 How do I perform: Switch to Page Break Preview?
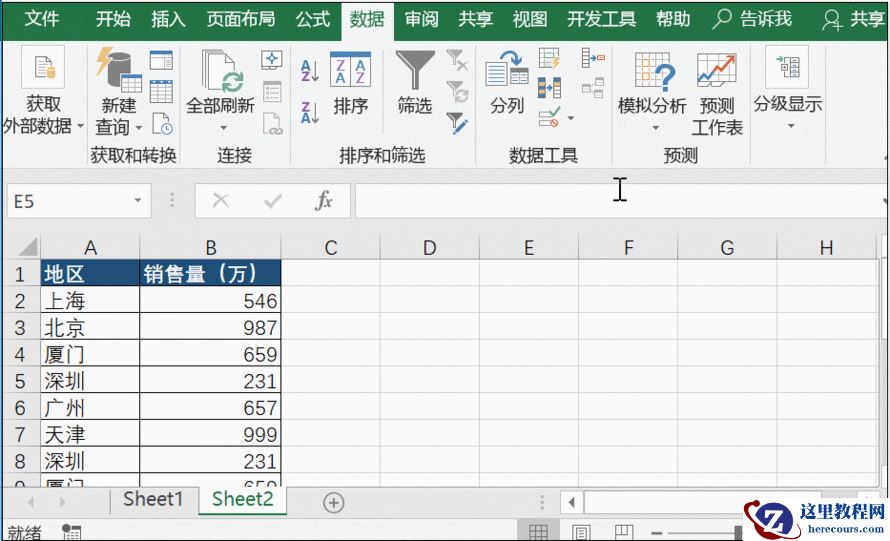[624, 532]
